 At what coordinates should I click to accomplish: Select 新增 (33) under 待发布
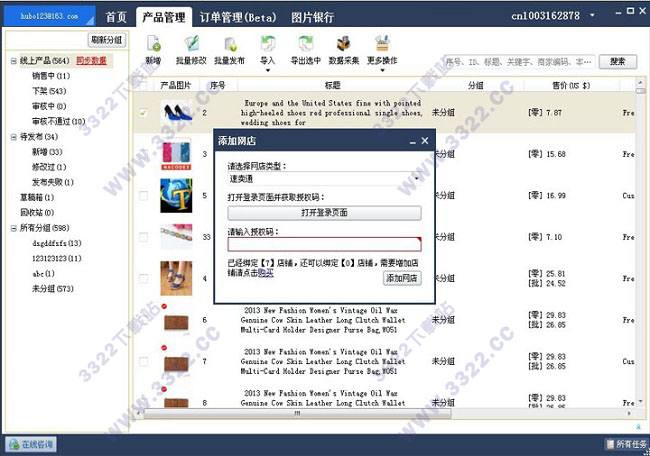(x=47, y=152)
